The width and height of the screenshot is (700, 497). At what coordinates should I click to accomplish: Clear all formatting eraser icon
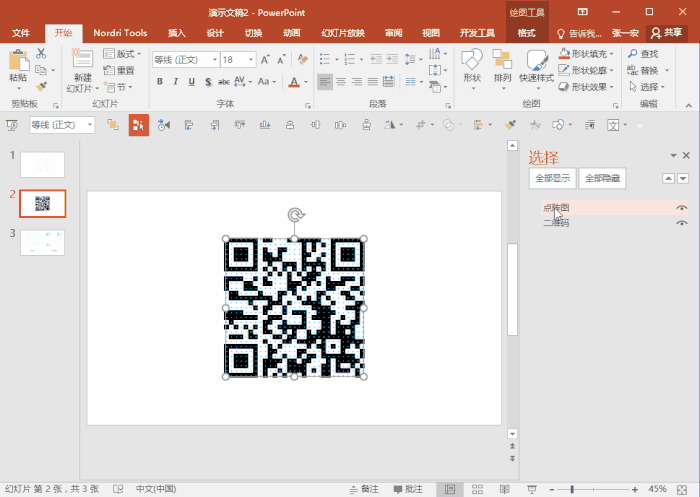[x=303, y=59]
